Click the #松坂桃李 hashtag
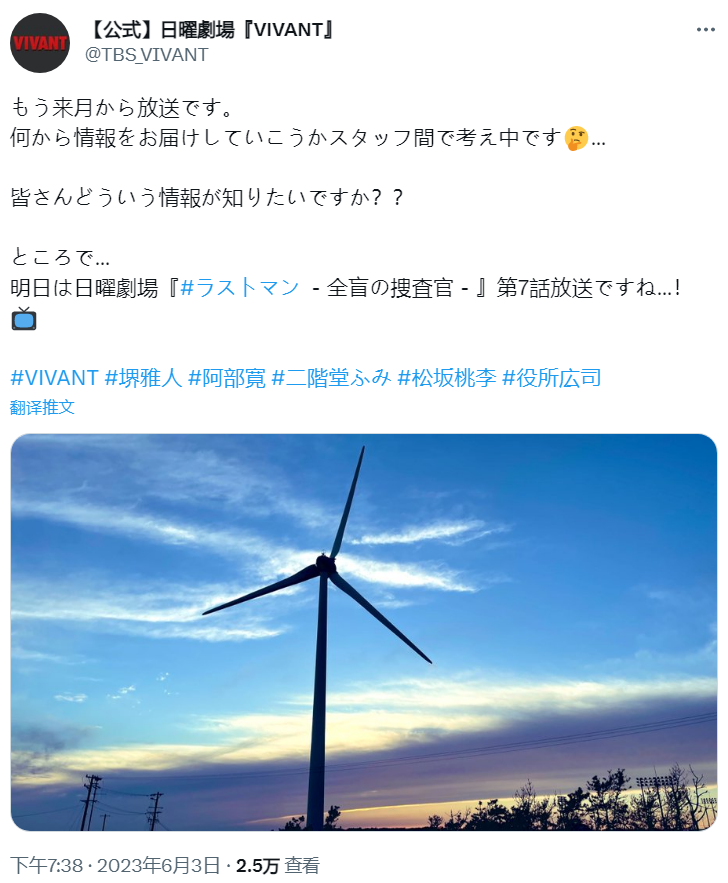This screenshot has width=728, height=883. [446, 378]
